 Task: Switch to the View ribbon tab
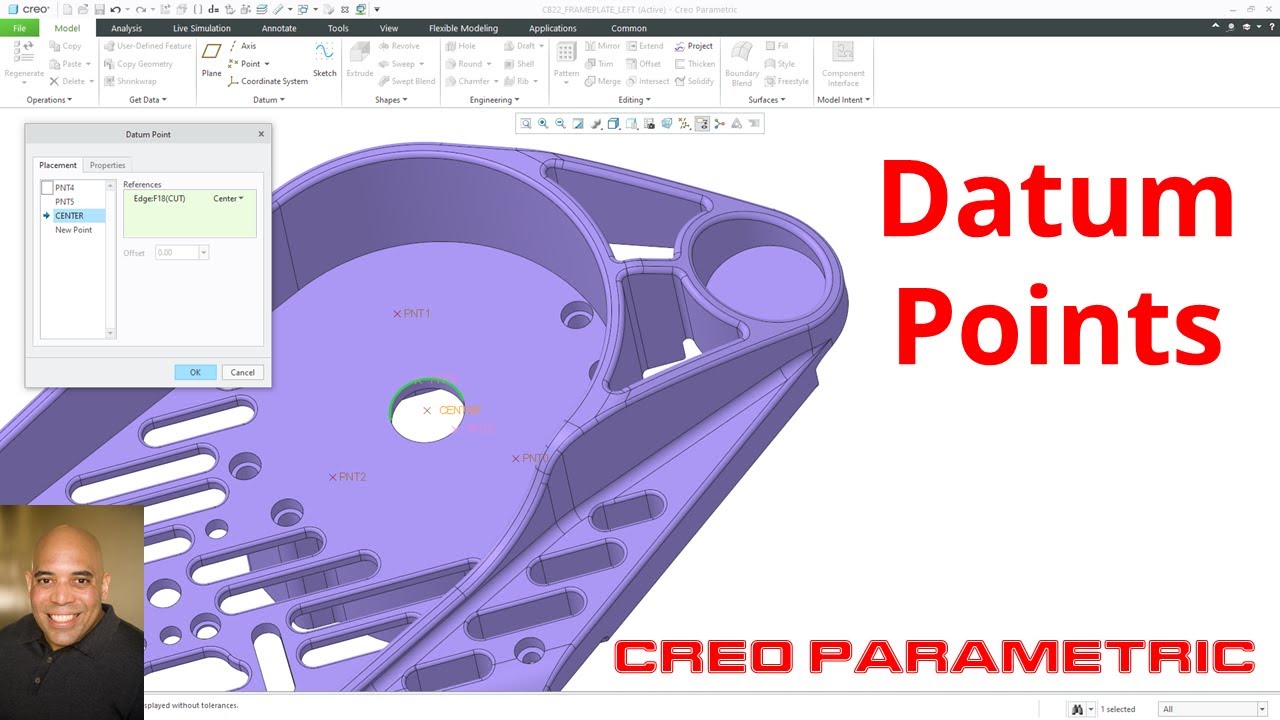click(389, 28)
